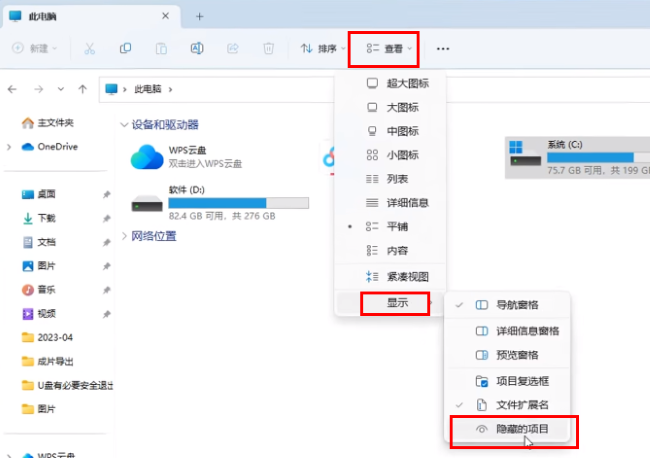Image resolution: width=650 pixels, height=458 pixels.
Task: Select 平铺 tiles view option
Action: point(390,227)
